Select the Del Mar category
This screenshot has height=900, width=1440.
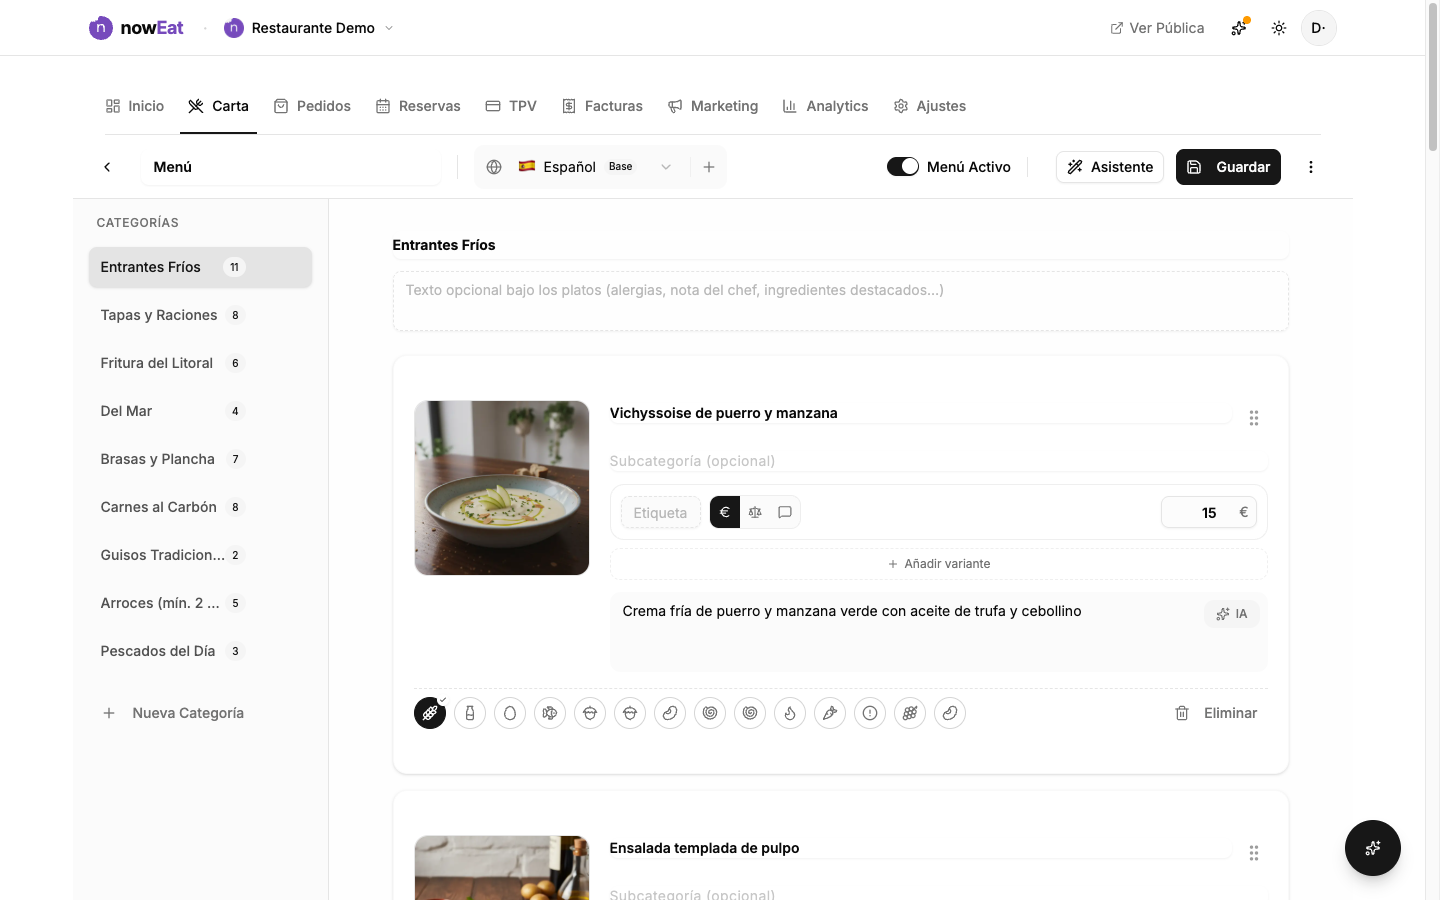click(x=200, y=411)
